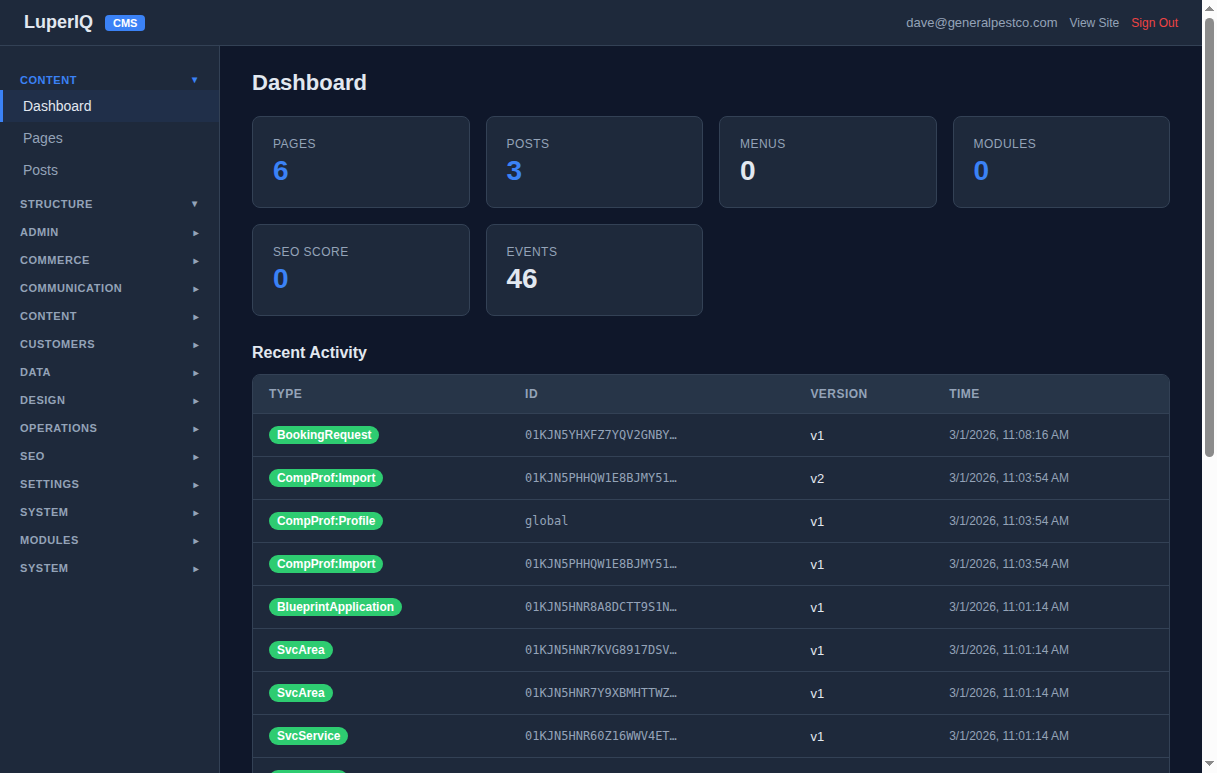This screenshot has width=1217, height=773.
Task: Open the PAGES stat card showing 6
Action: pos(360,162)
